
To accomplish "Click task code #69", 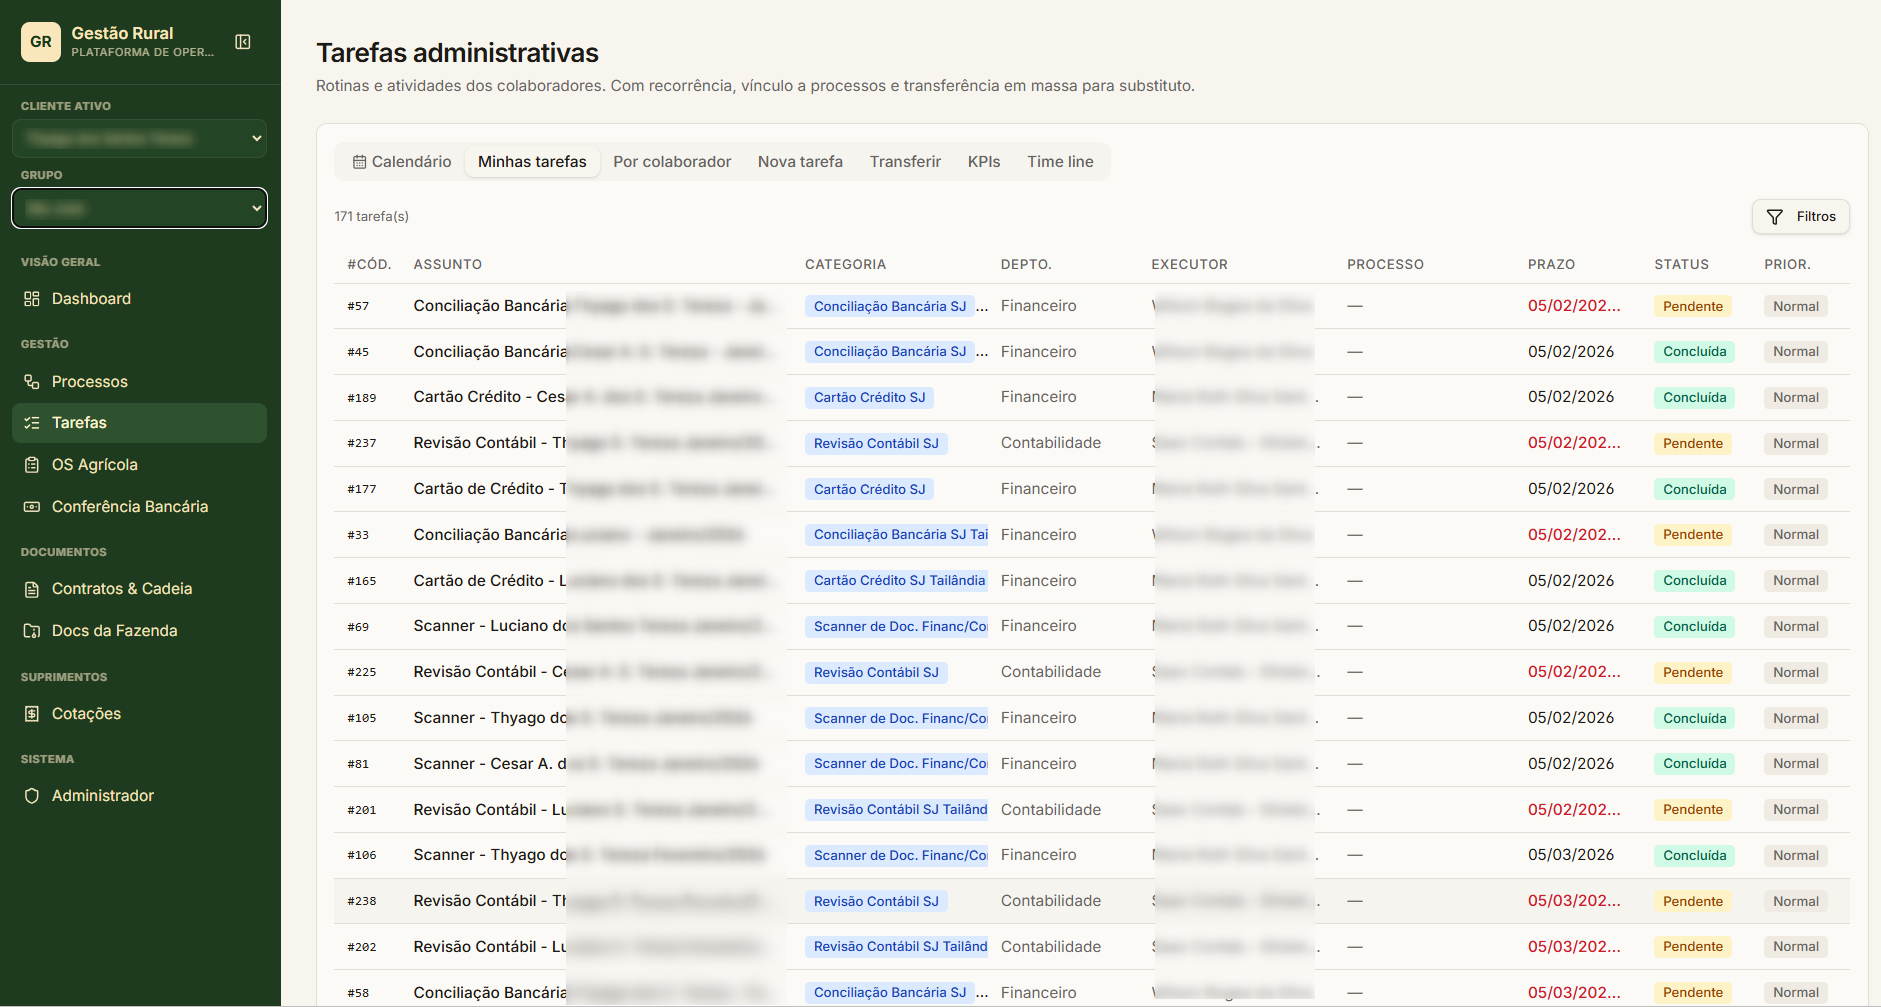I will point(358,627).
